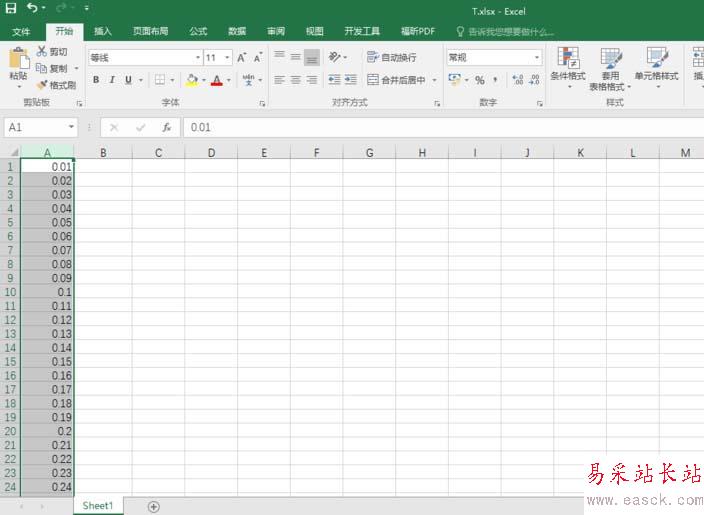Switch to the 视图 View tab
The image size is (704, 515).
point(315,31)
